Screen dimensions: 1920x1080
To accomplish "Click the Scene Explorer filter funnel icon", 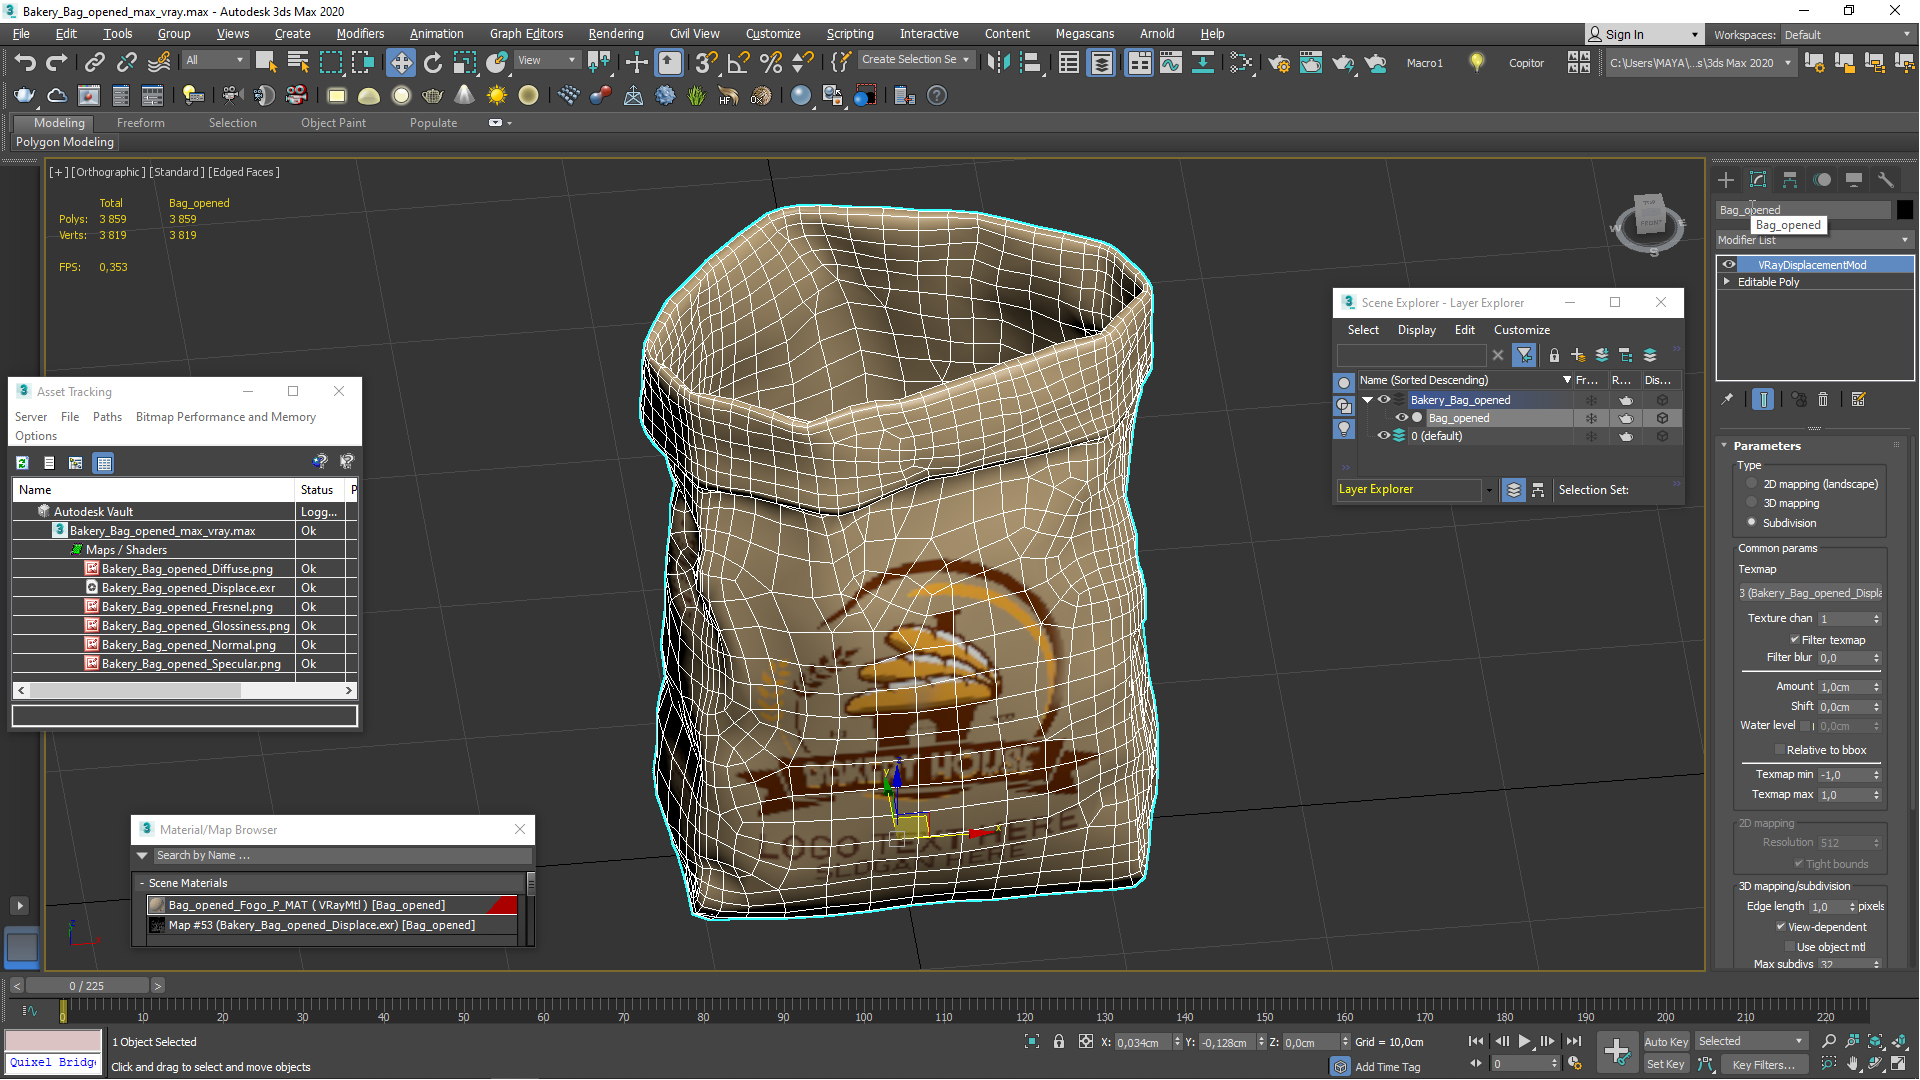I will 1524,355.
